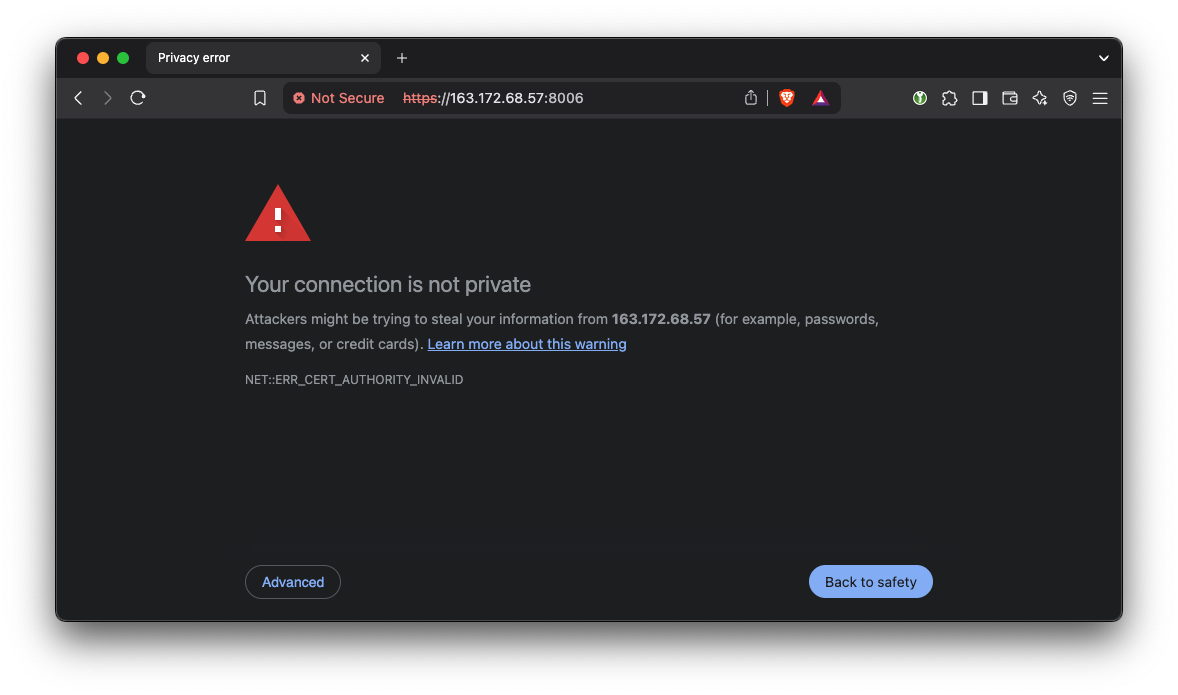Bookmark this page with the bookmark icon
This screenshot has height=695, width=1178.
click(x=260, y=98)
